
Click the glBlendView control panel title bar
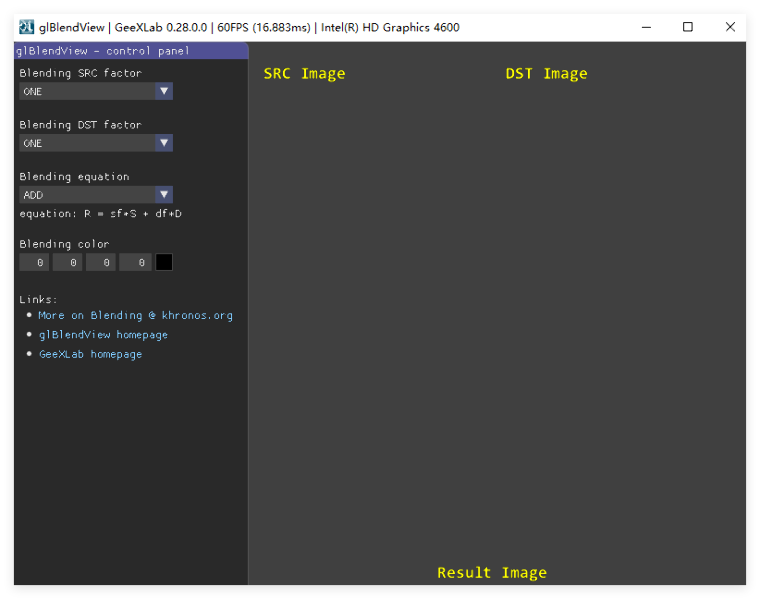[x=131, y=51]
